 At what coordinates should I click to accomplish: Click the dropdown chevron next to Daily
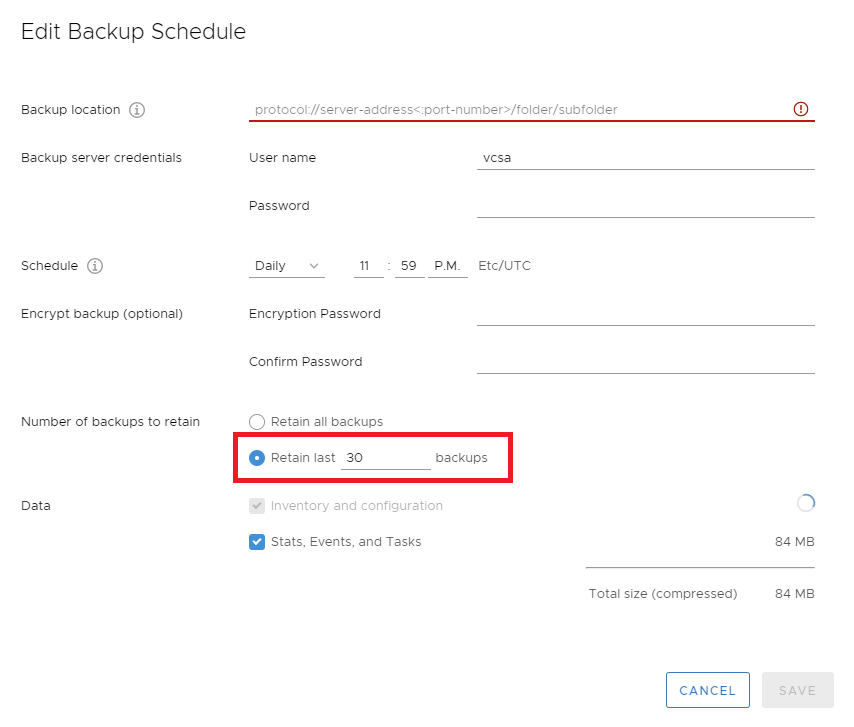[314, 266]
